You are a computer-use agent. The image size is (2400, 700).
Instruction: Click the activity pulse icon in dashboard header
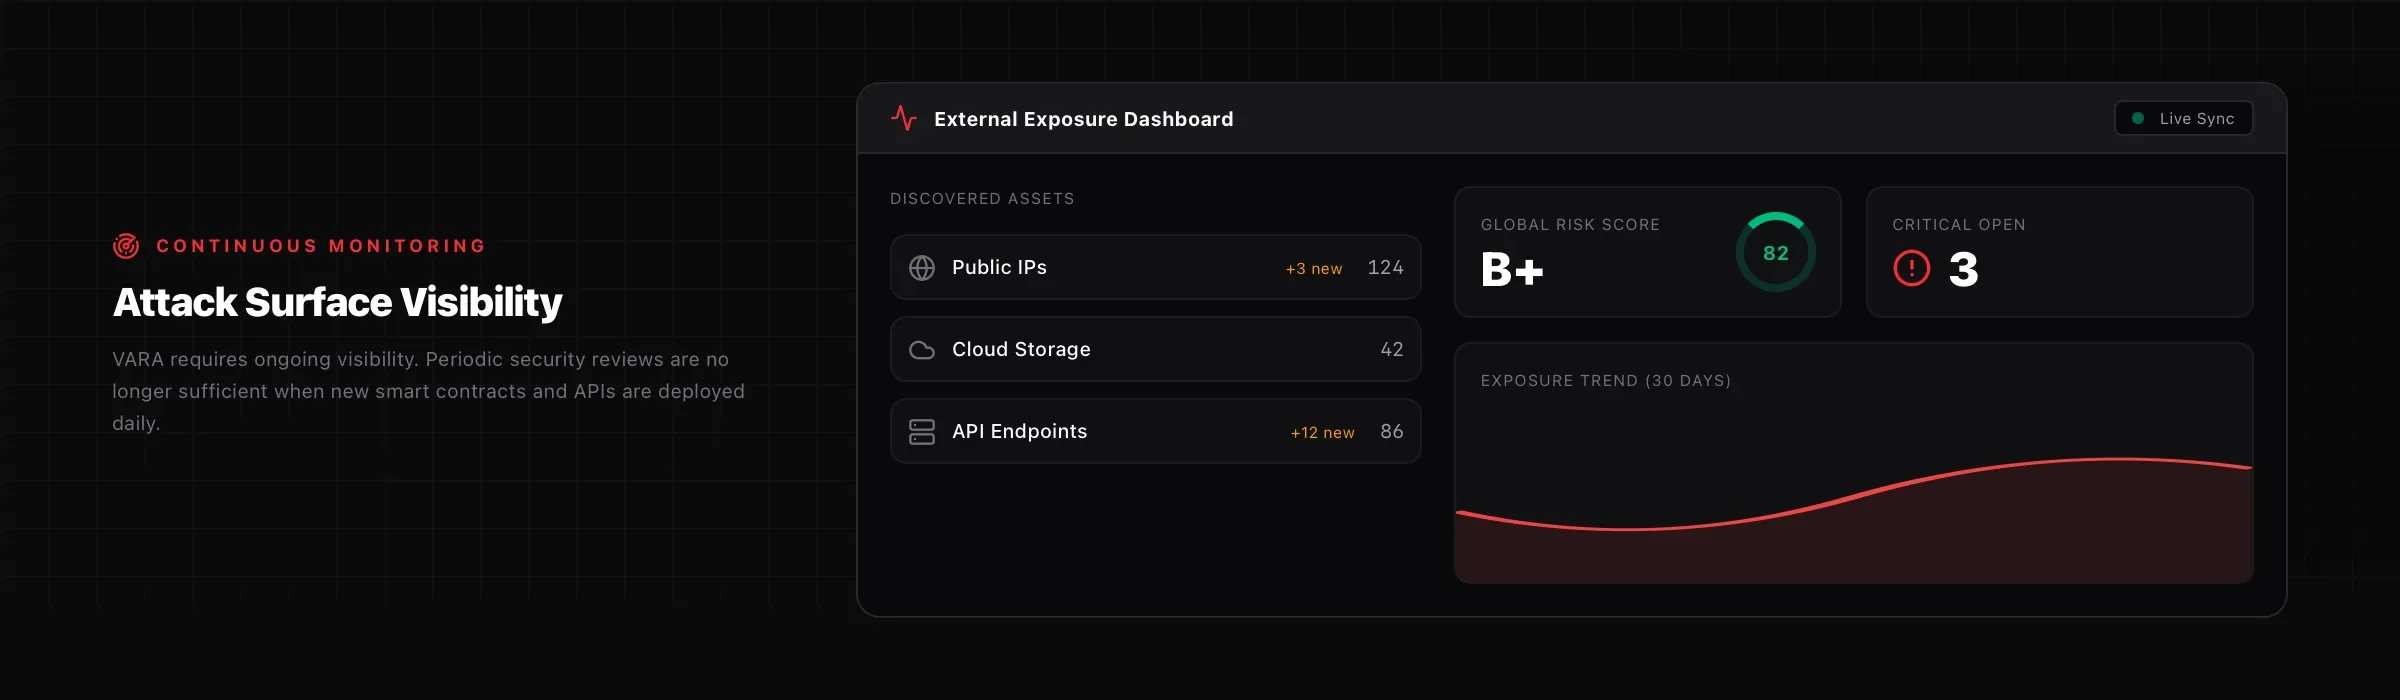pos(904,119)
